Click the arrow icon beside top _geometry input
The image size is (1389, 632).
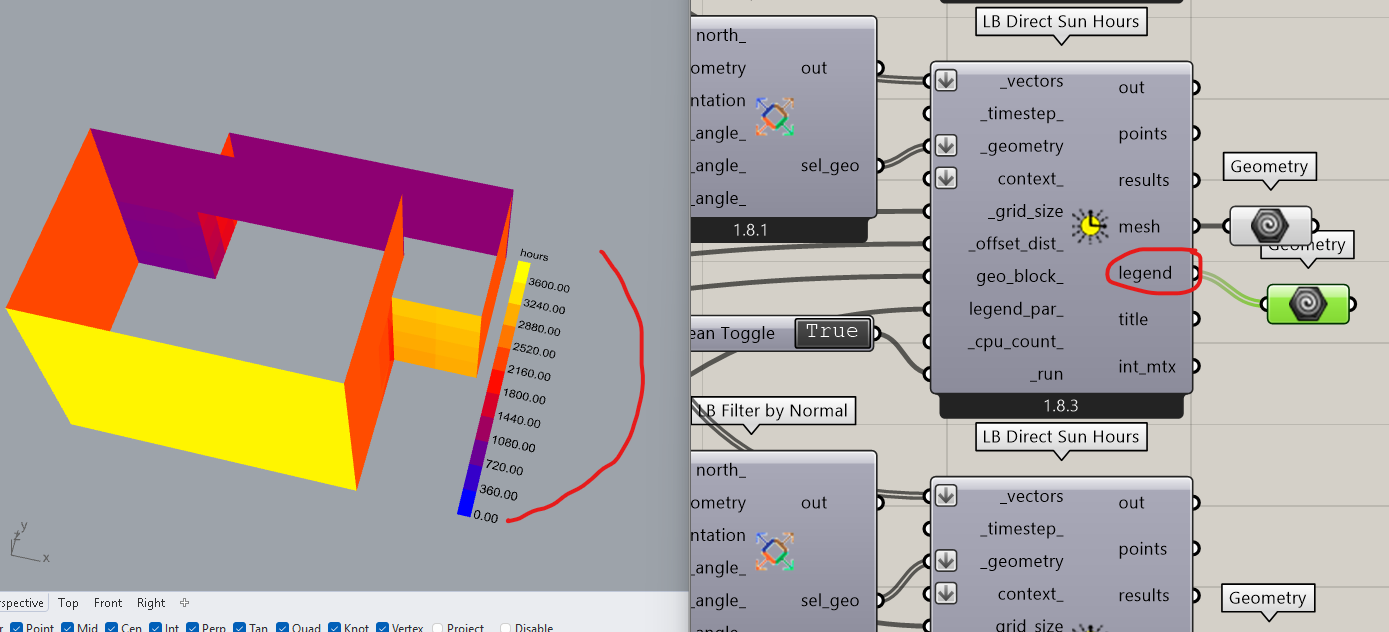[x=946, y=146]
